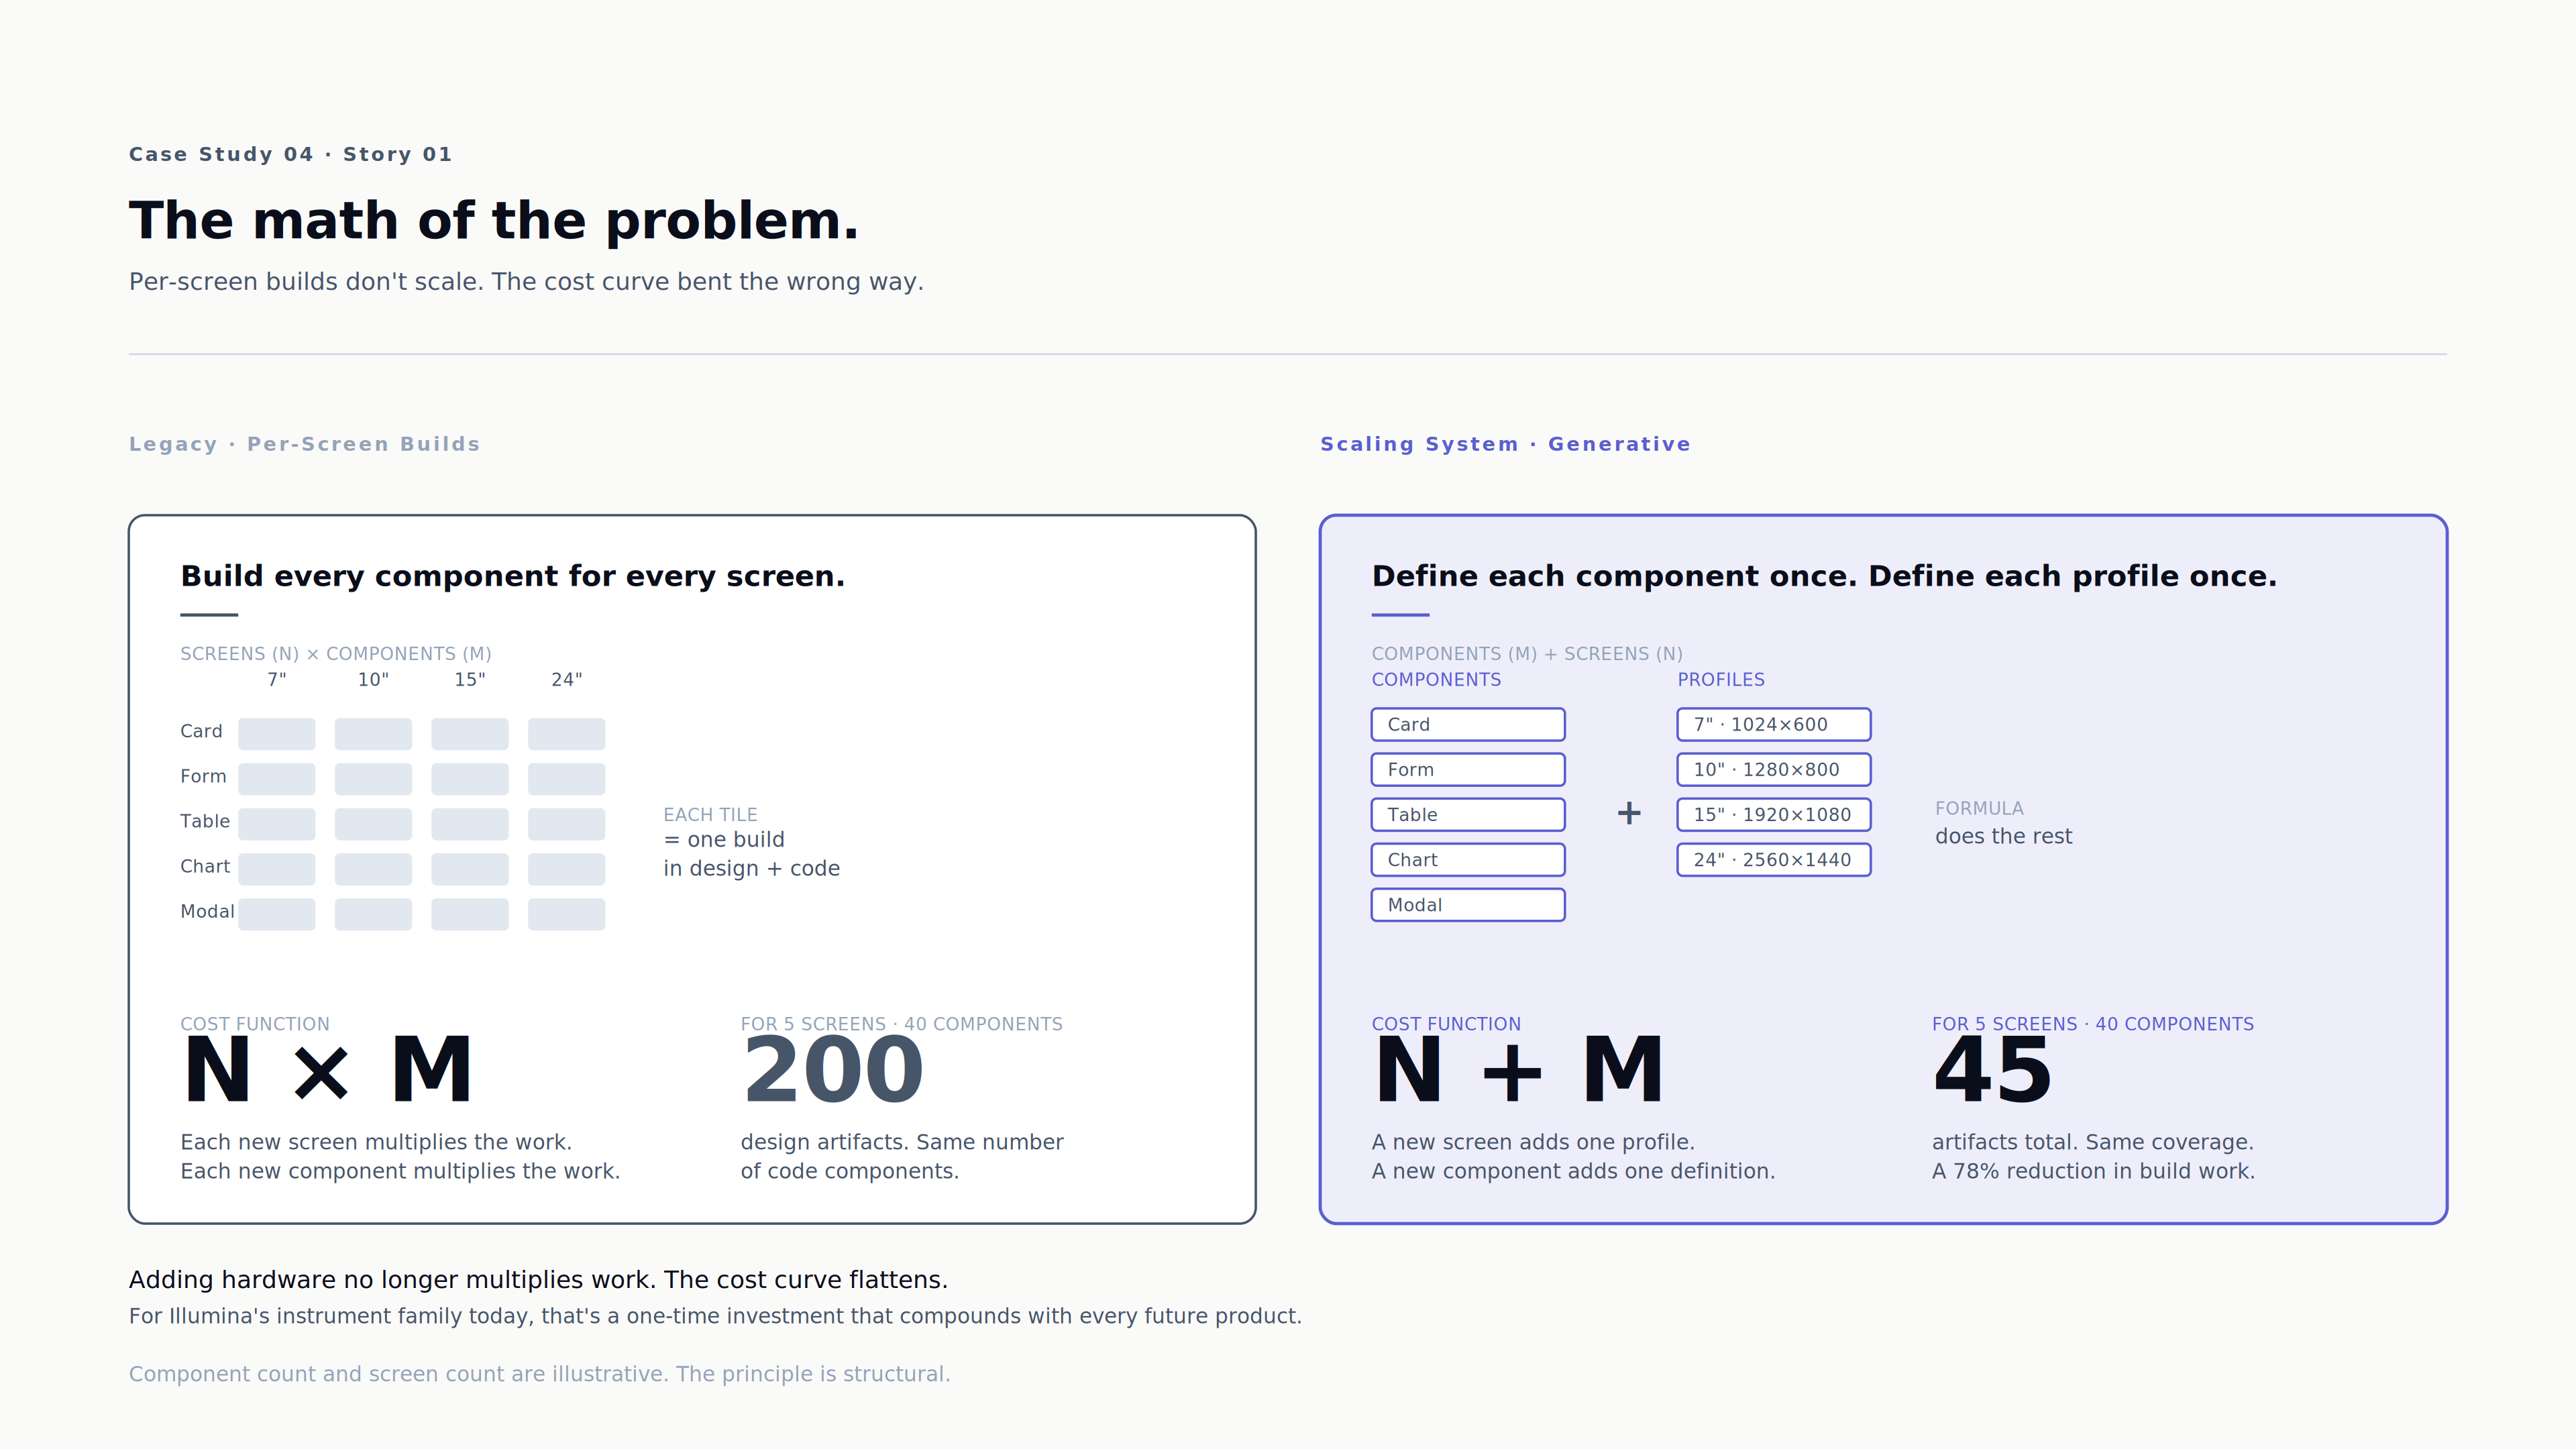Click the Card tile under 7" column

point(276,733)
